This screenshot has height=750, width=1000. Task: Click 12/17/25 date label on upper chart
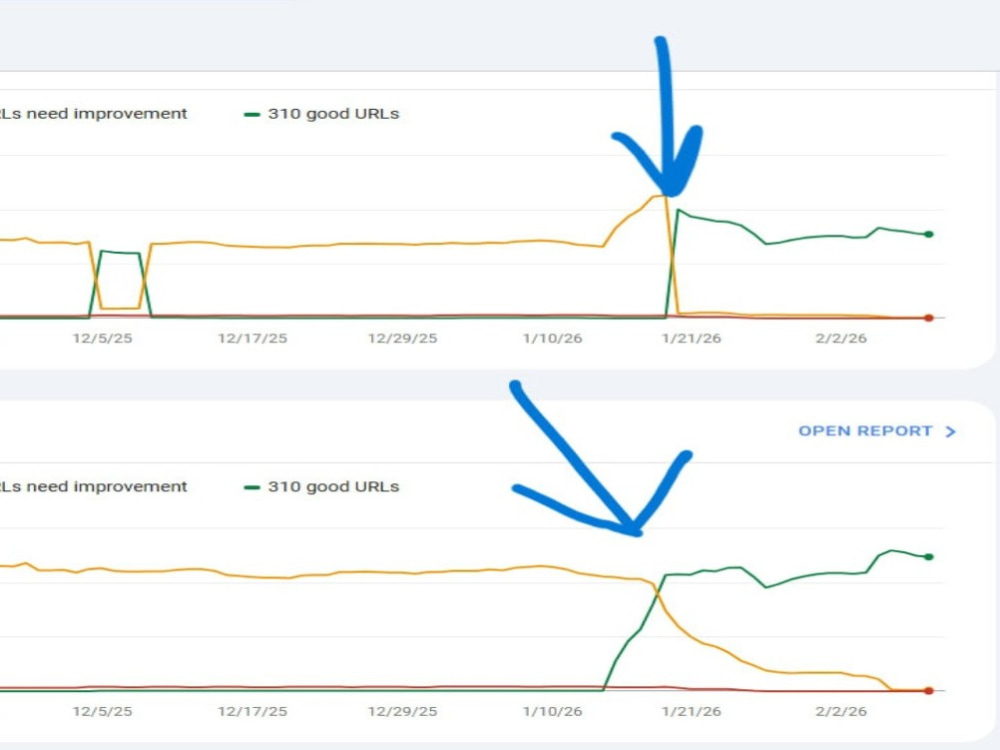click(253, 339)
